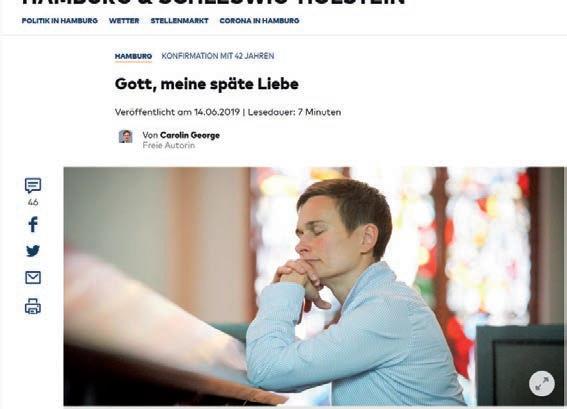Click the Freie Autorin author subtitle
The width and height of the screenshot is (567, 409).
click(169, 145)
